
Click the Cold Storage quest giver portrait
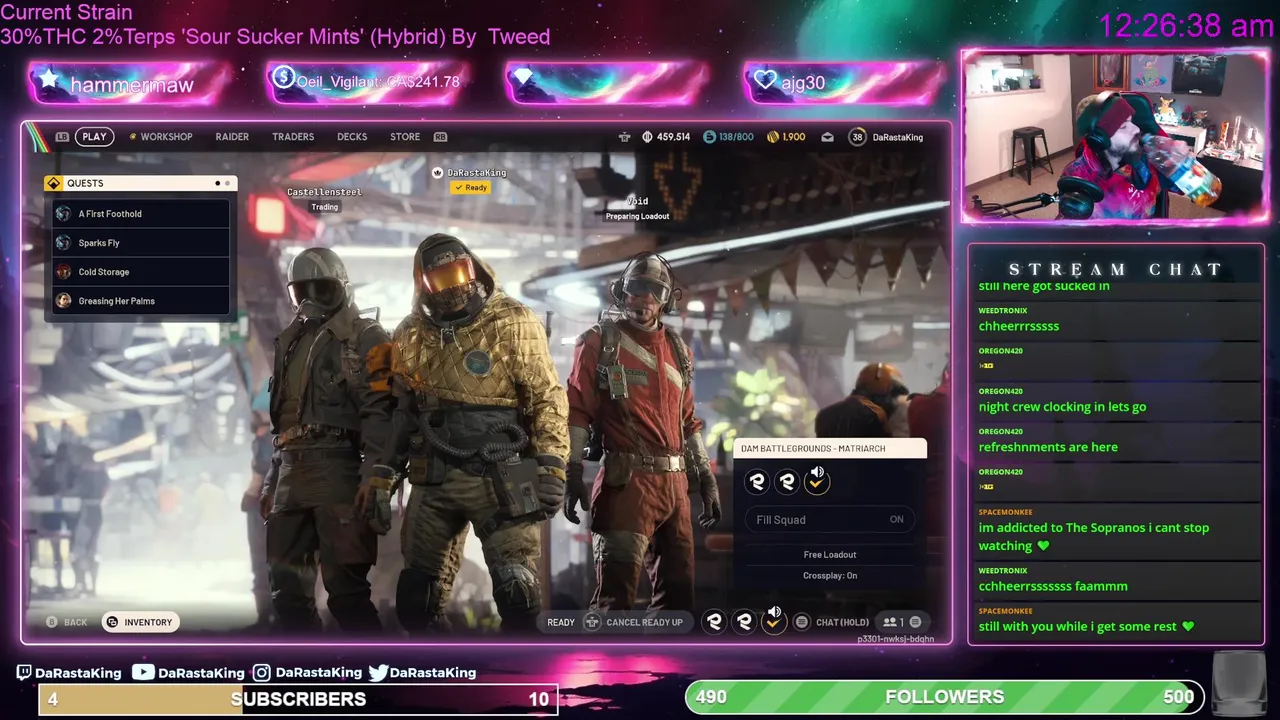(x=64, y=272)
